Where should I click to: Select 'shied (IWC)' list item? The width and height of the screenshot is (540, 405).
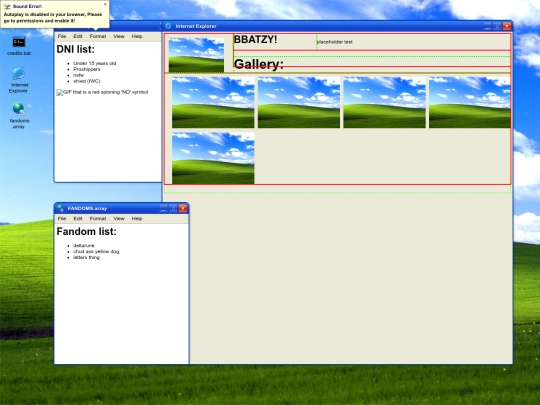coord(87,81)
